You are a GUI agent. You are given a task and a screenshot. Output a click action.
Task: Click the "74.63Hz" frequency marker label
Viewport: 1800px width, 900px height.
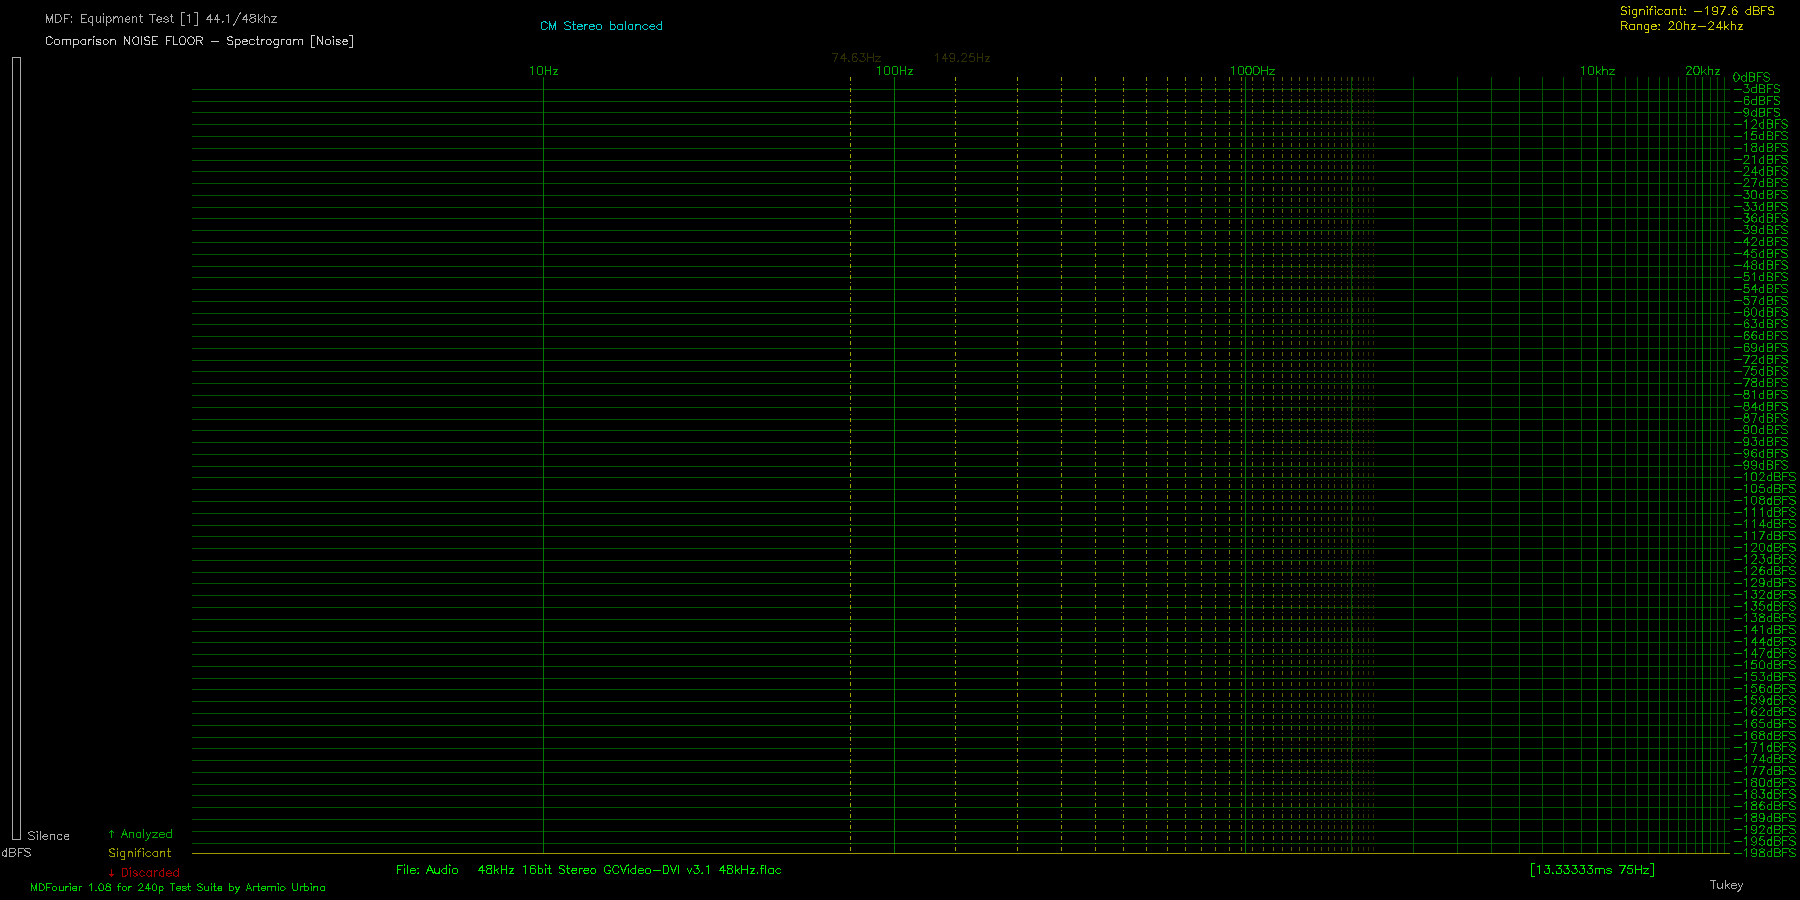coord(856,58)
